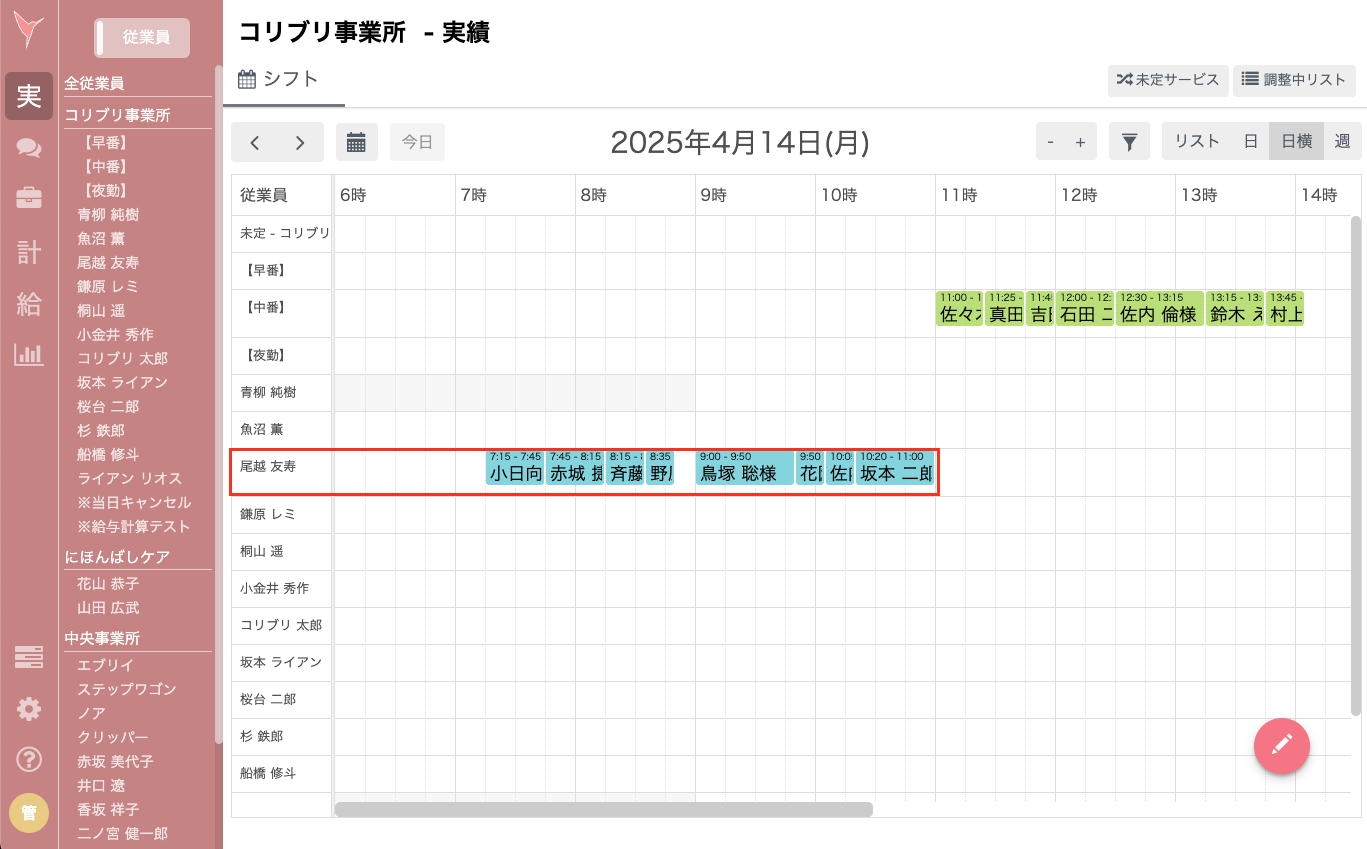Select the 実 (実績) sidebar icon
The width and height of the screenshot is (1367, 849).
(x=28, y=96)
